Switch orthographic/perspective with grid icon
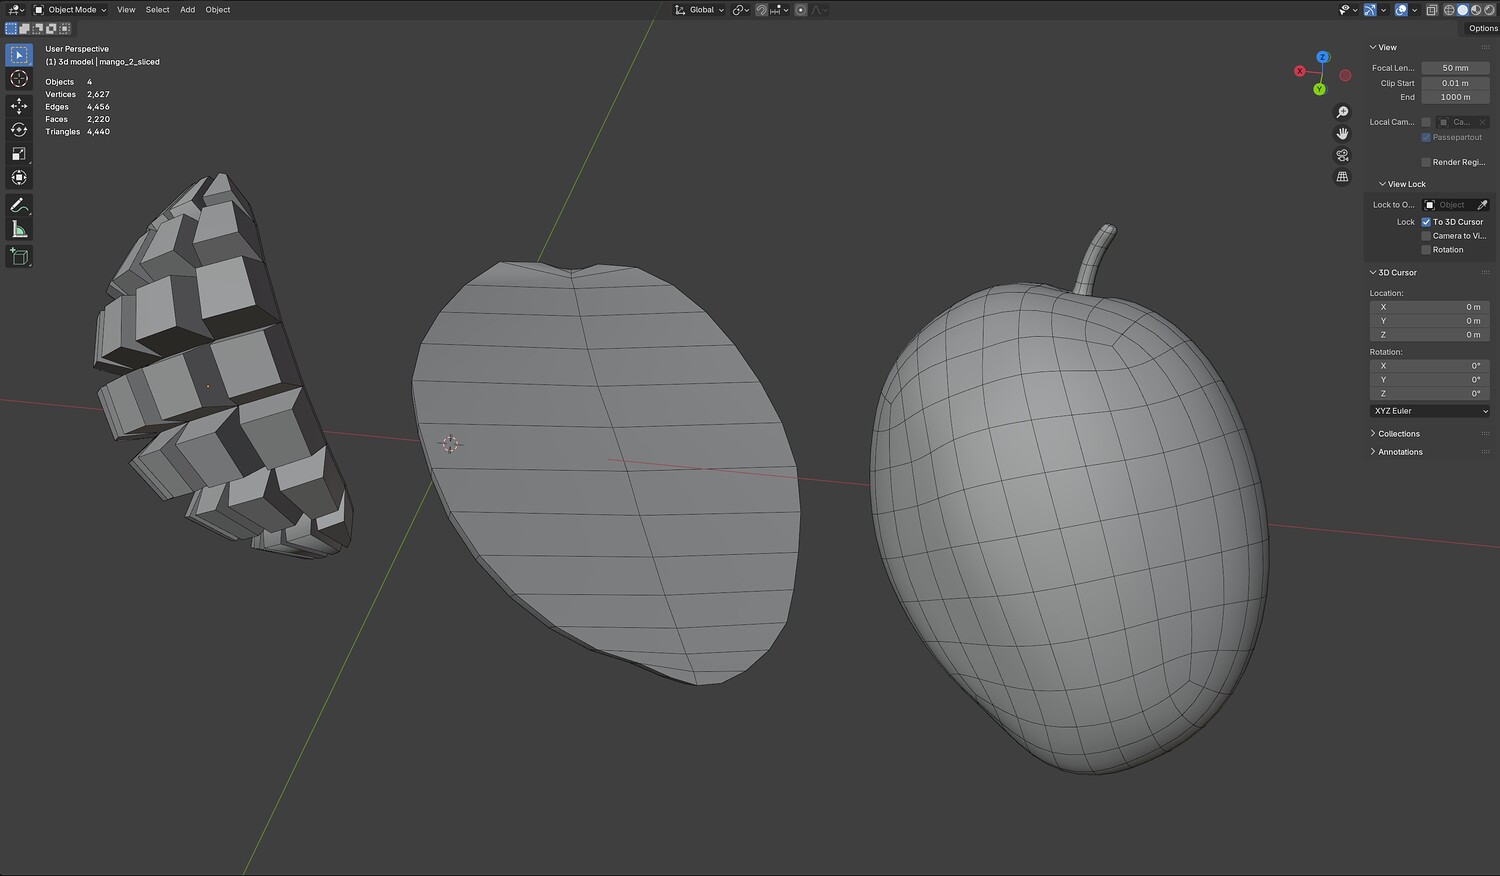This screenshot has height=876, width=1500. click(x=1342, y=177)
